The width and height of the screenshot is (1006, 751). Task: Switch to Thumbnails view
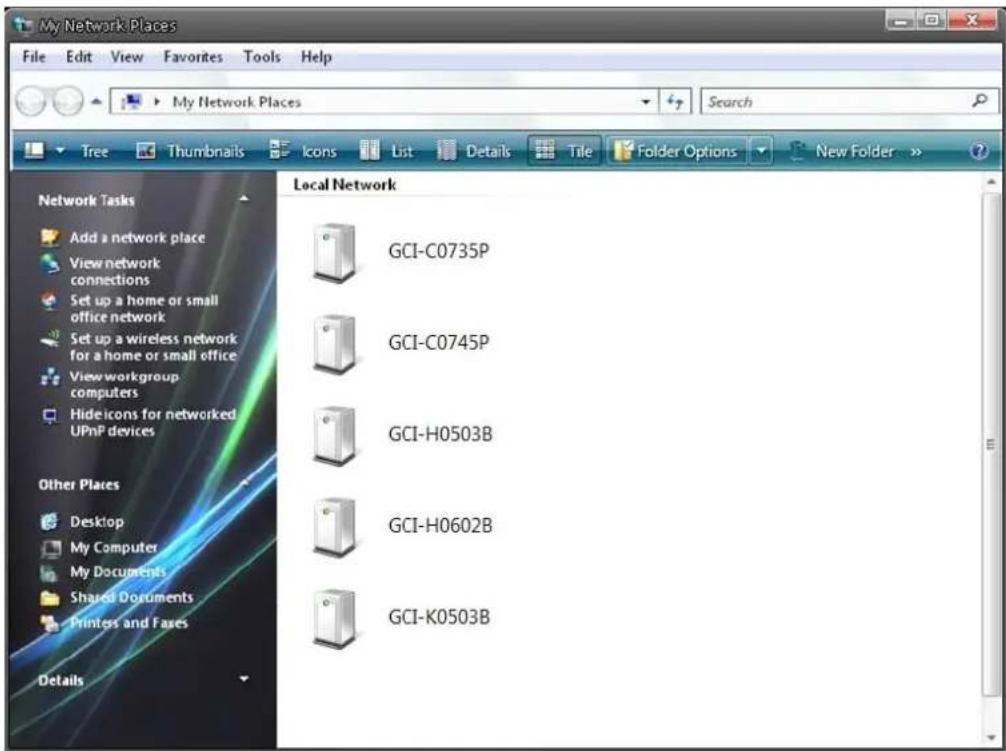pos(191,151)
